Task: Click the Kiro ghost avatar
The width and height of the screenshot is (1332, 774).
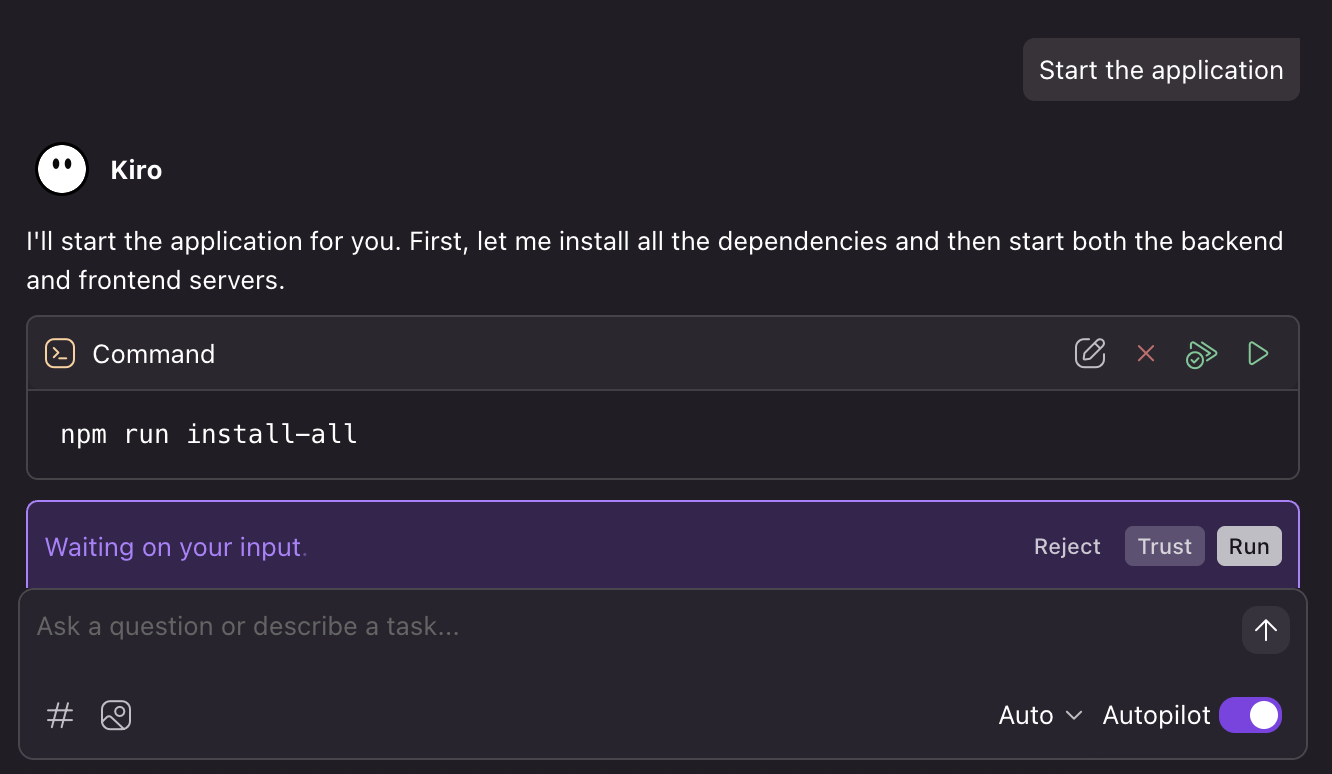Action: click(x=62, y=169)
